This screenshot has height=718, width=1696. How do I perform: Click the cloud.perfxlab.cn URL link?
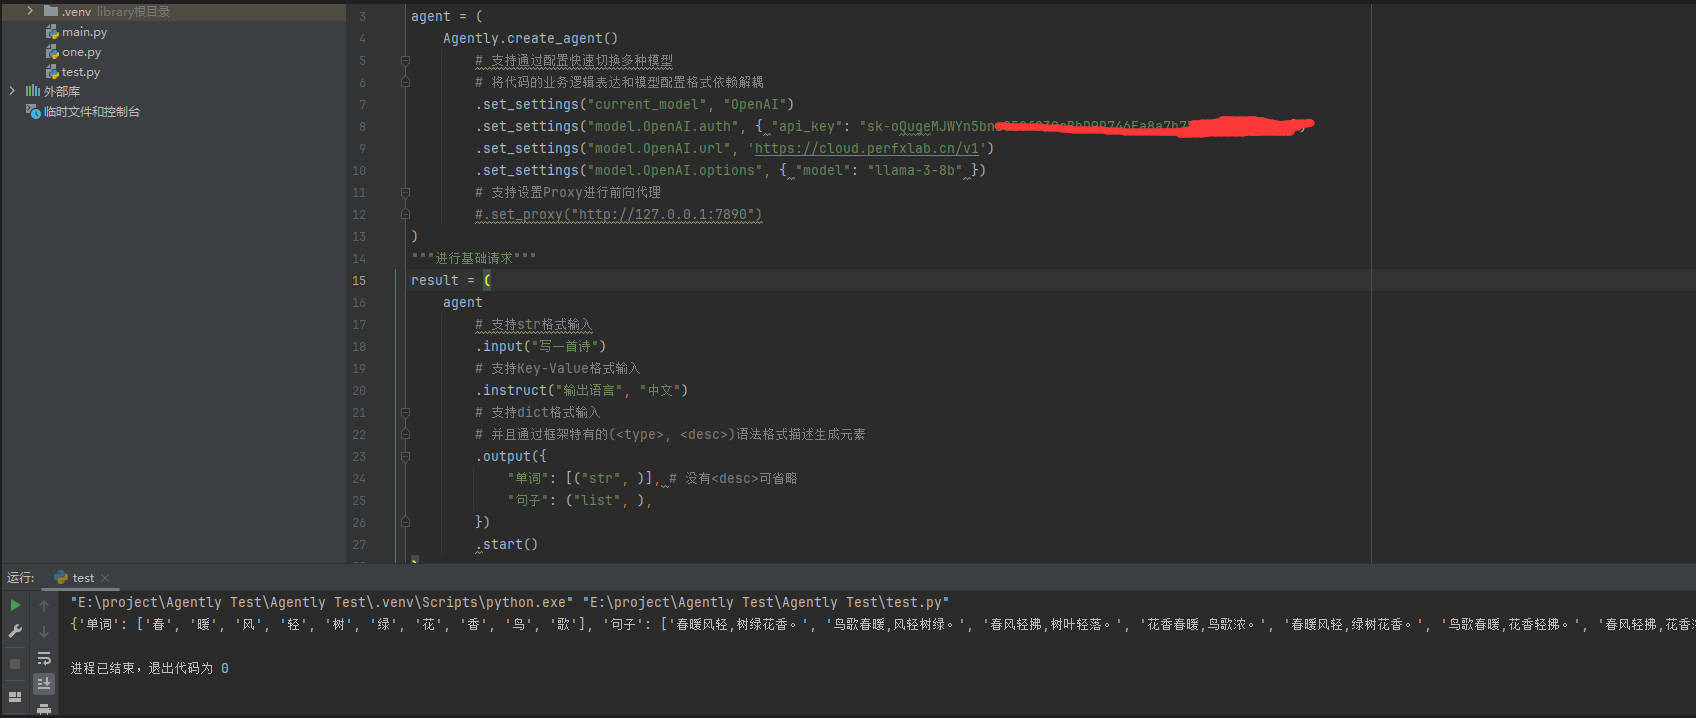coord(866,149)
